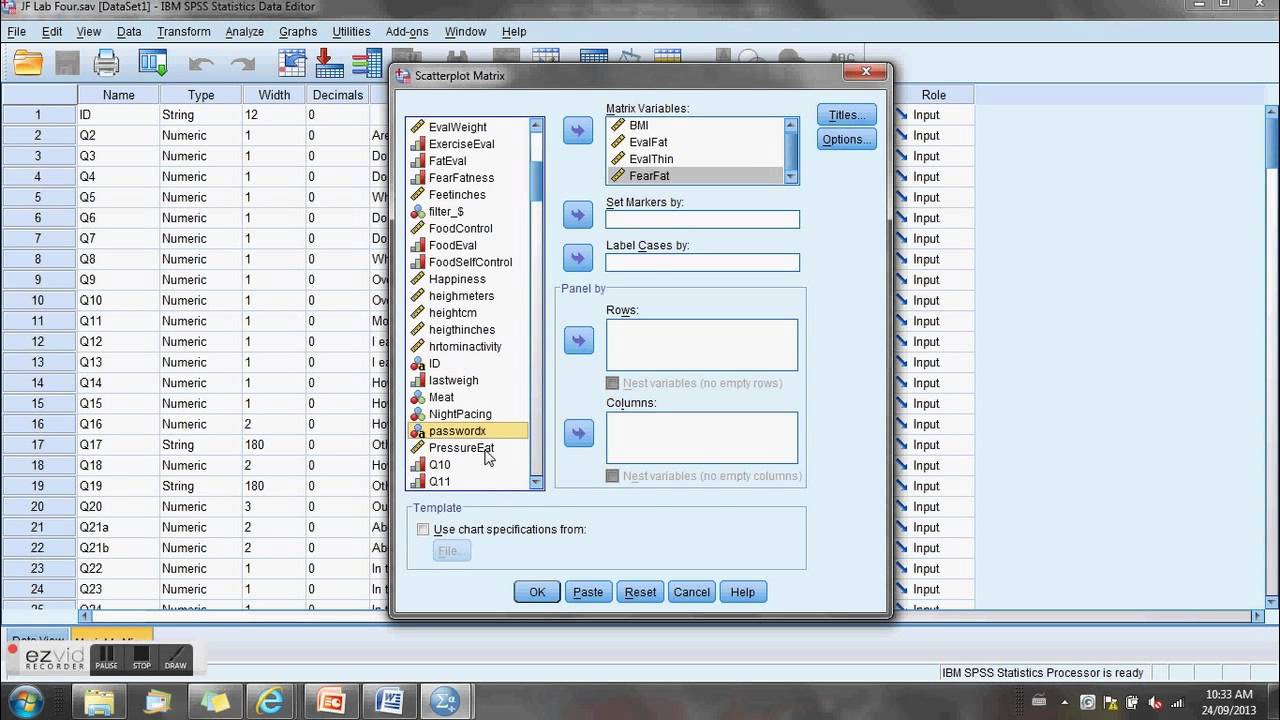Click the Go to variable toolbar icon
This screenshot has height=720, width=1280.
329,63
